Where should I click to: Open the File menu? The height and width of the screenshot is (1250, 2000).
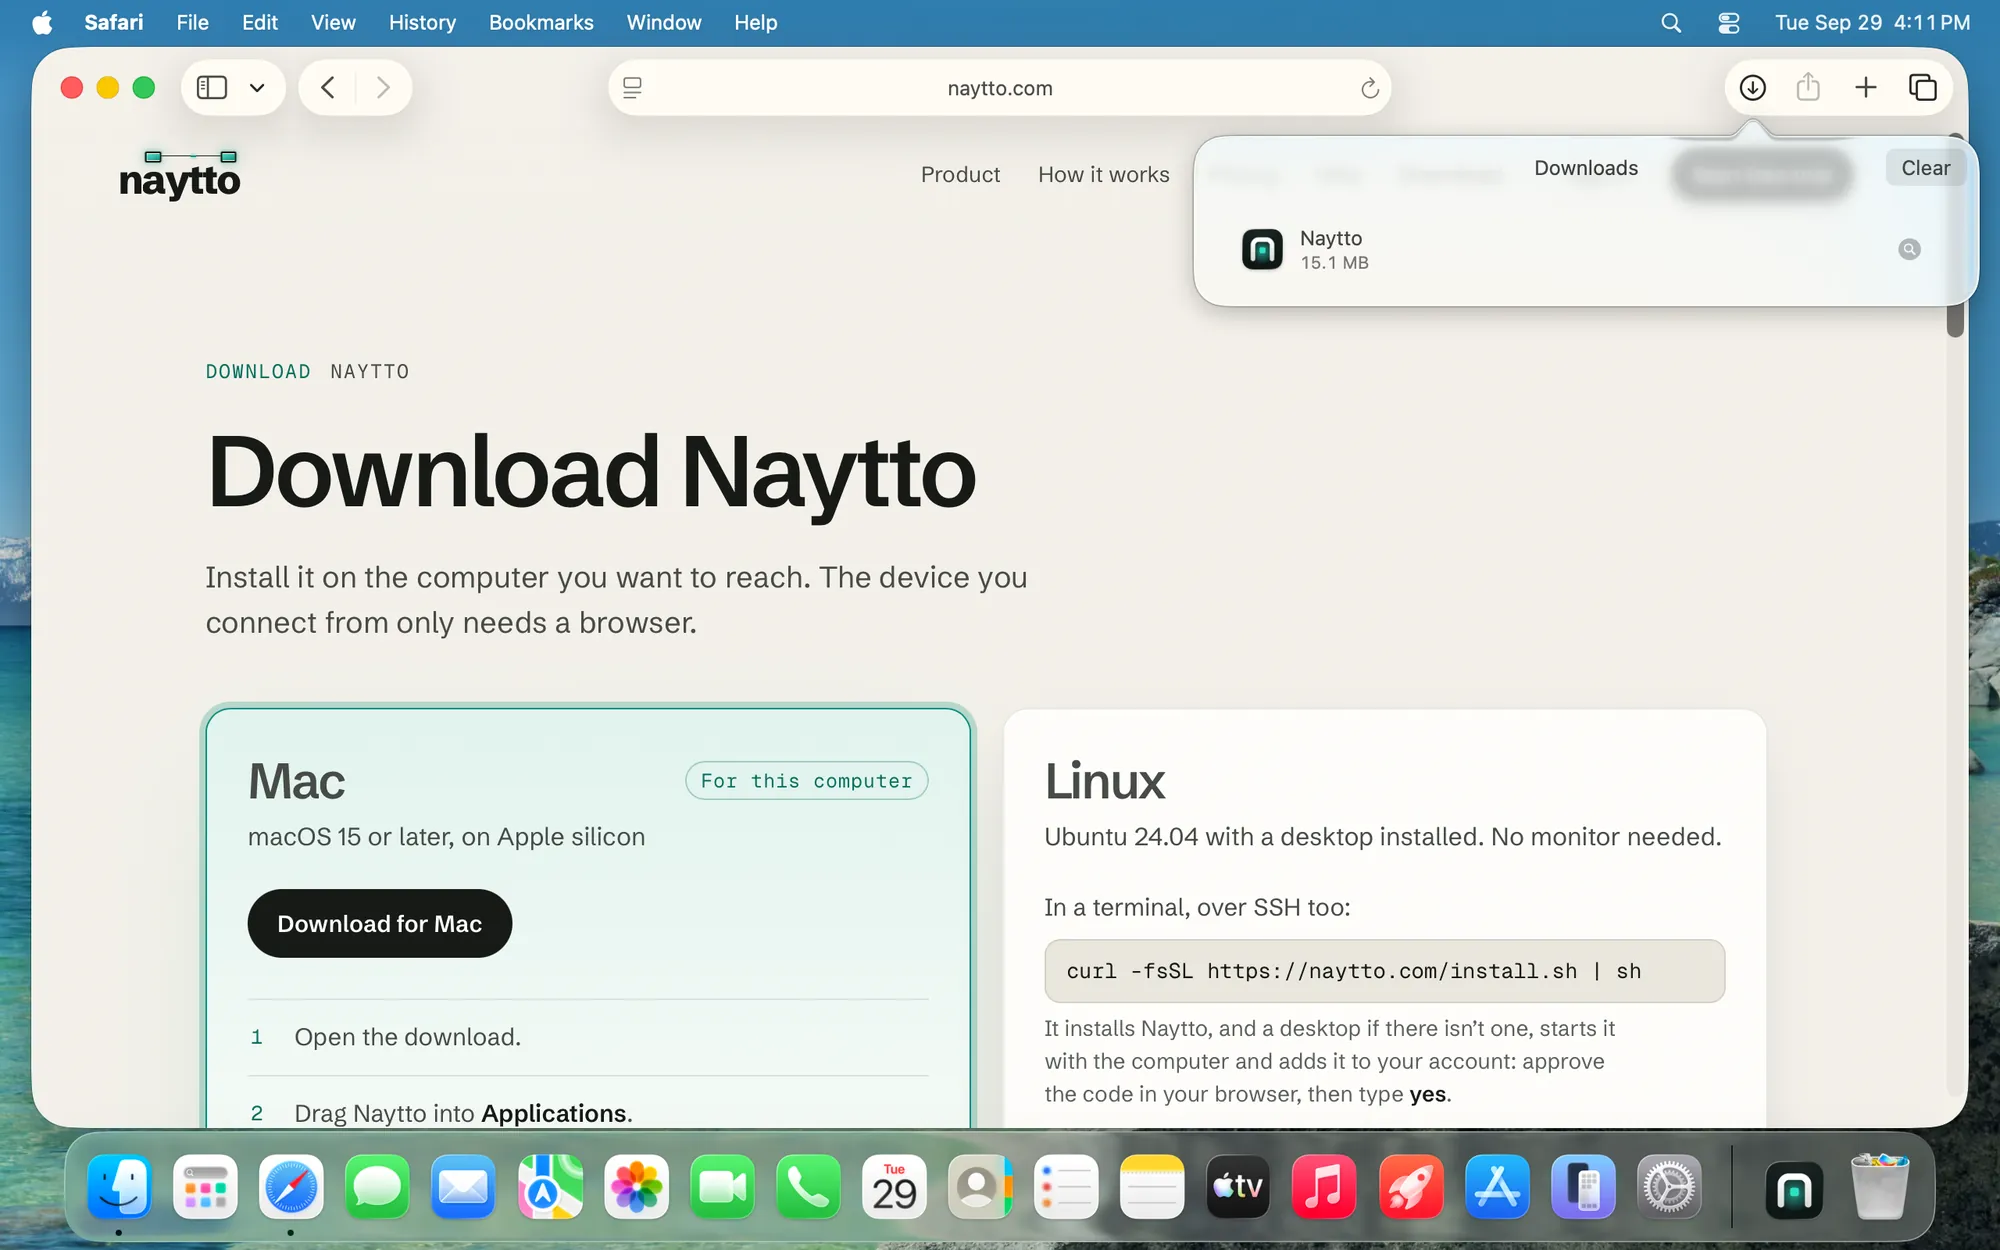click(192, 22)
